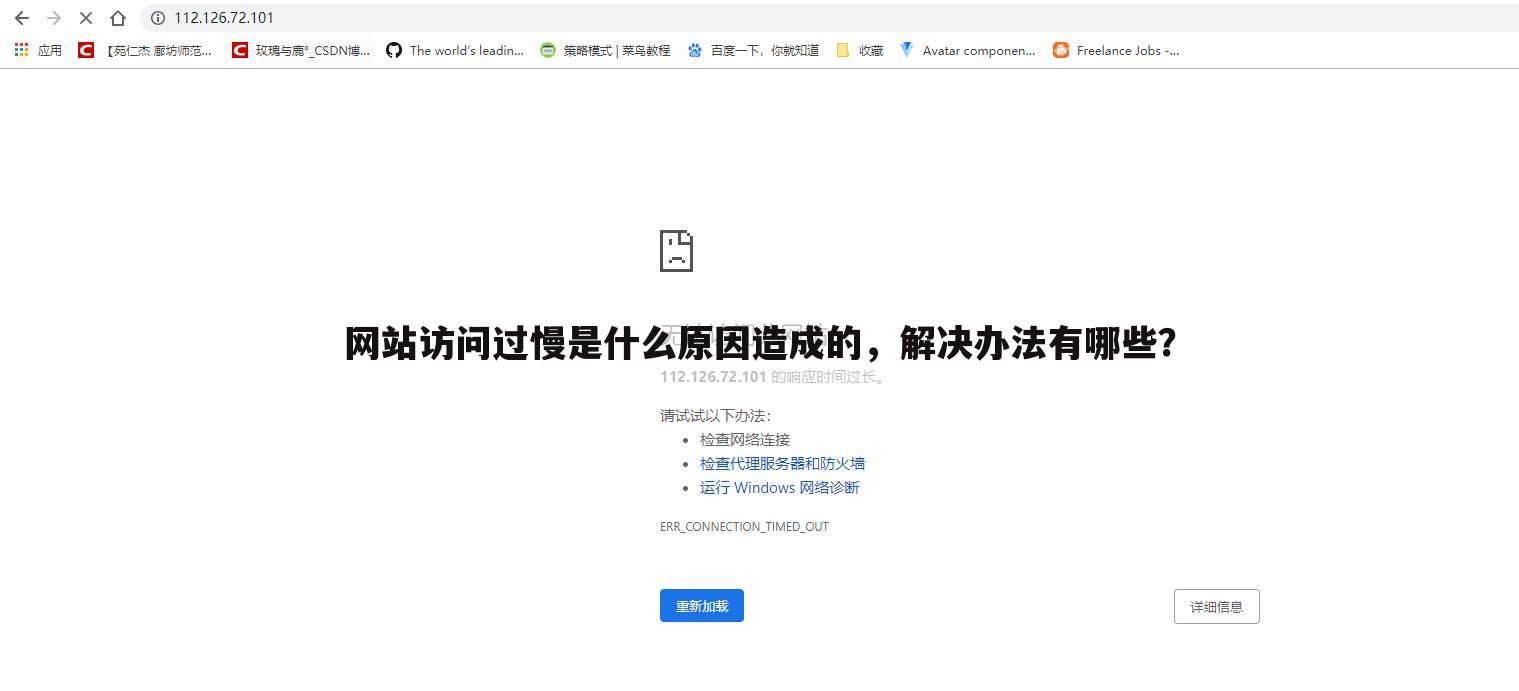Click the GitHub bookmark icon

[x=393, y=50]
